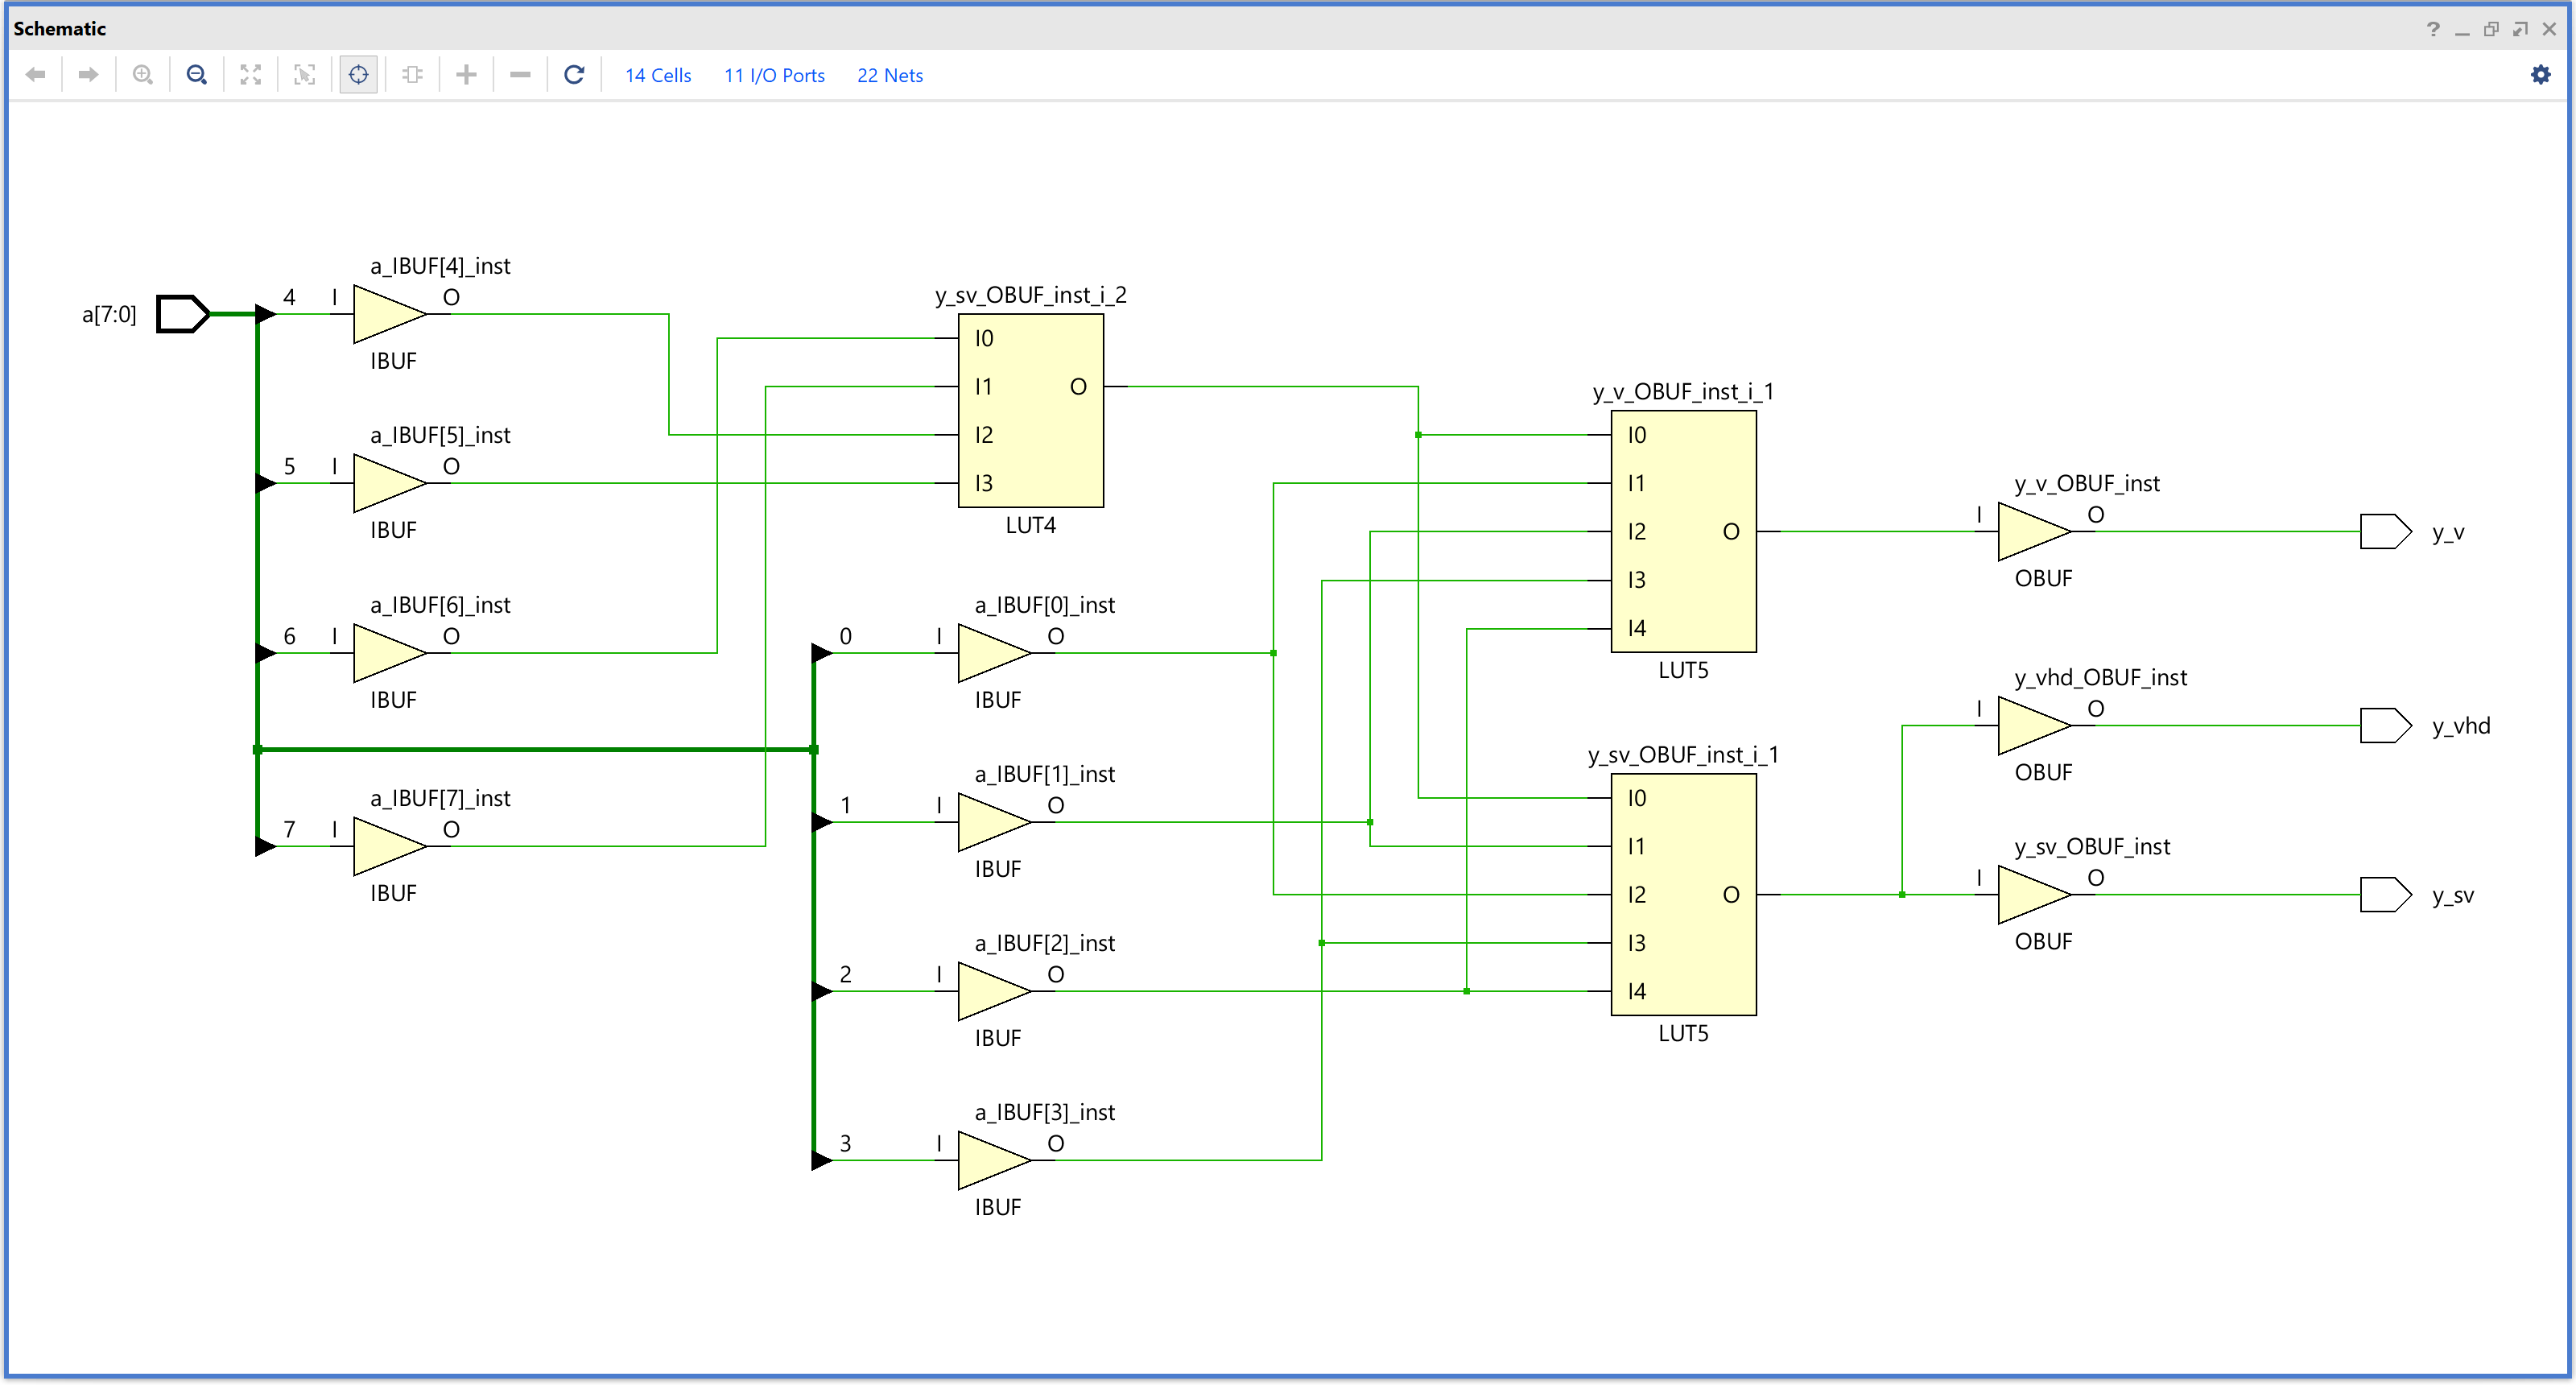Open the 22 Nets link
Screen dimensions: 2576x1385
pyautogui.click(x=889, y=76)
